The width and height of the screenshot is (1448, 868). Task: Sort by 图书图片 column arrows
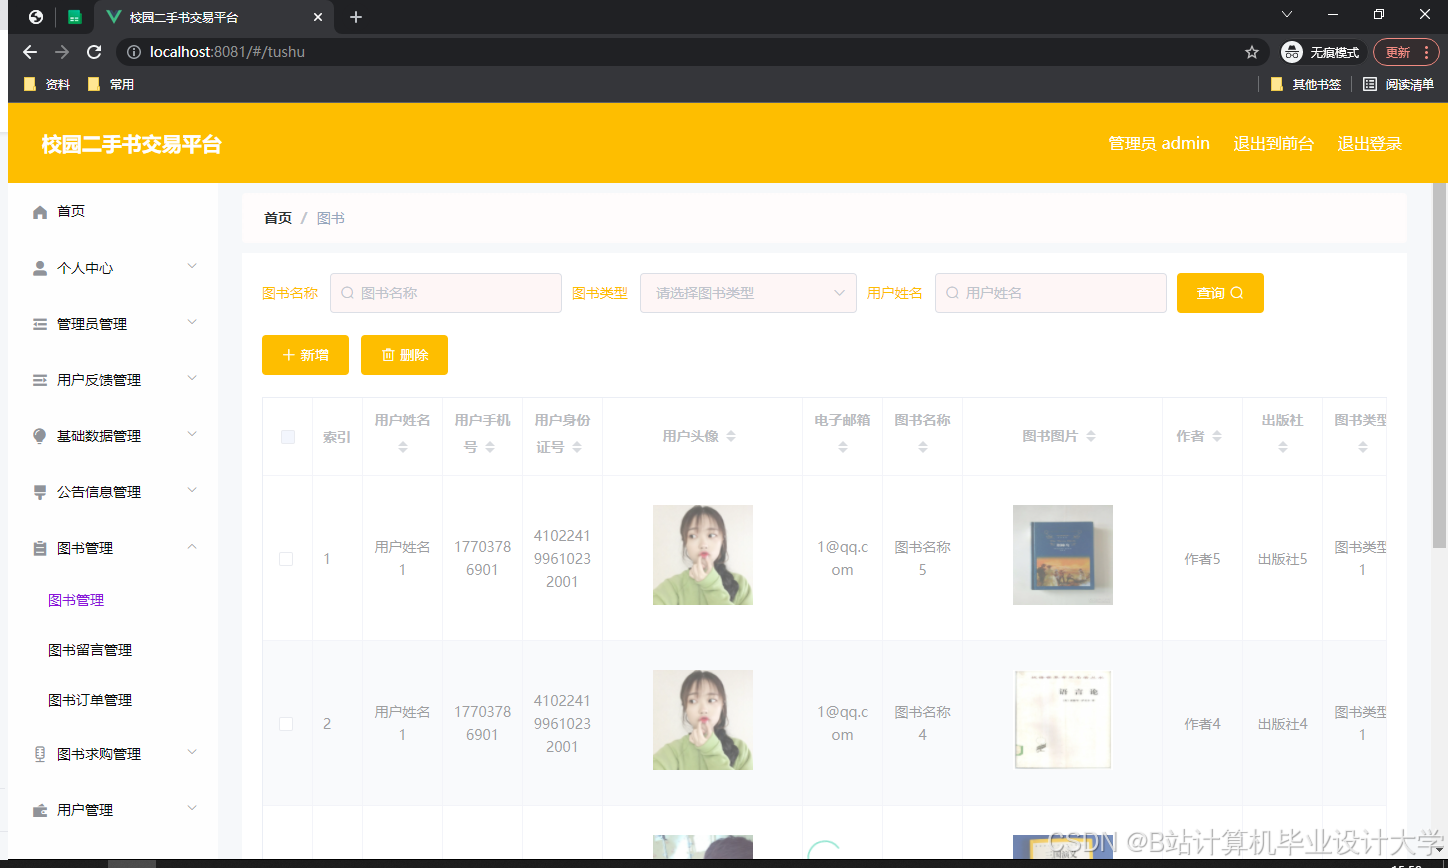(x=1091, y=436)
